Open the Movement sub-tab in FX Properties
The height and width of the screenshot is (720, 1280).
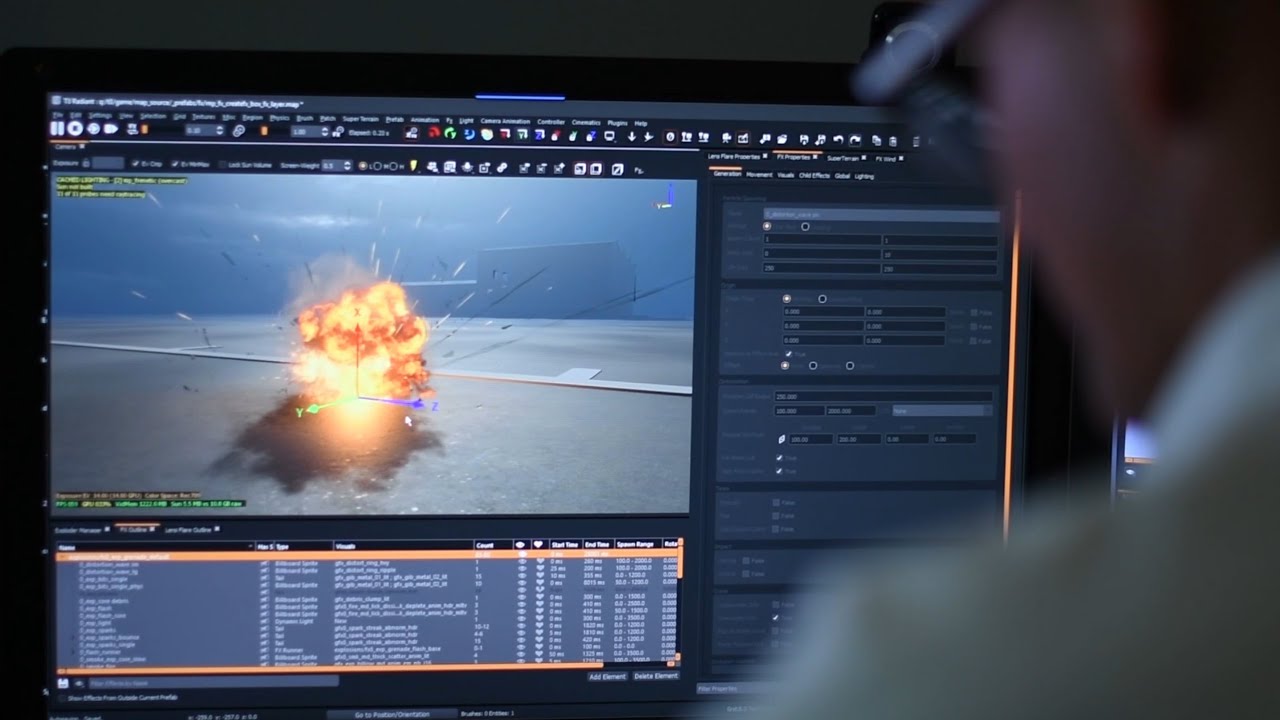point(759,175)
